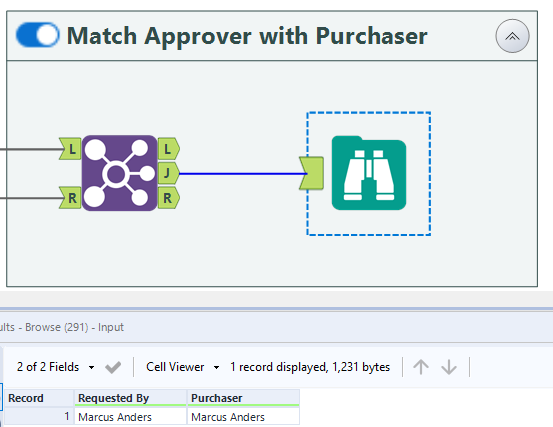Click the Join tool's R output anchor
The height and width of the screenshot is (427, 553).
169,198
